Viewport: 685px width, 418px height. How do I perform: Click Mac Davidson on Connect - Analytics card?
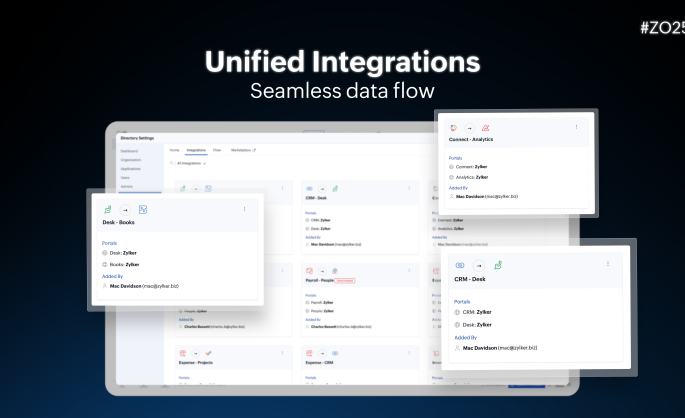[470, 197]
